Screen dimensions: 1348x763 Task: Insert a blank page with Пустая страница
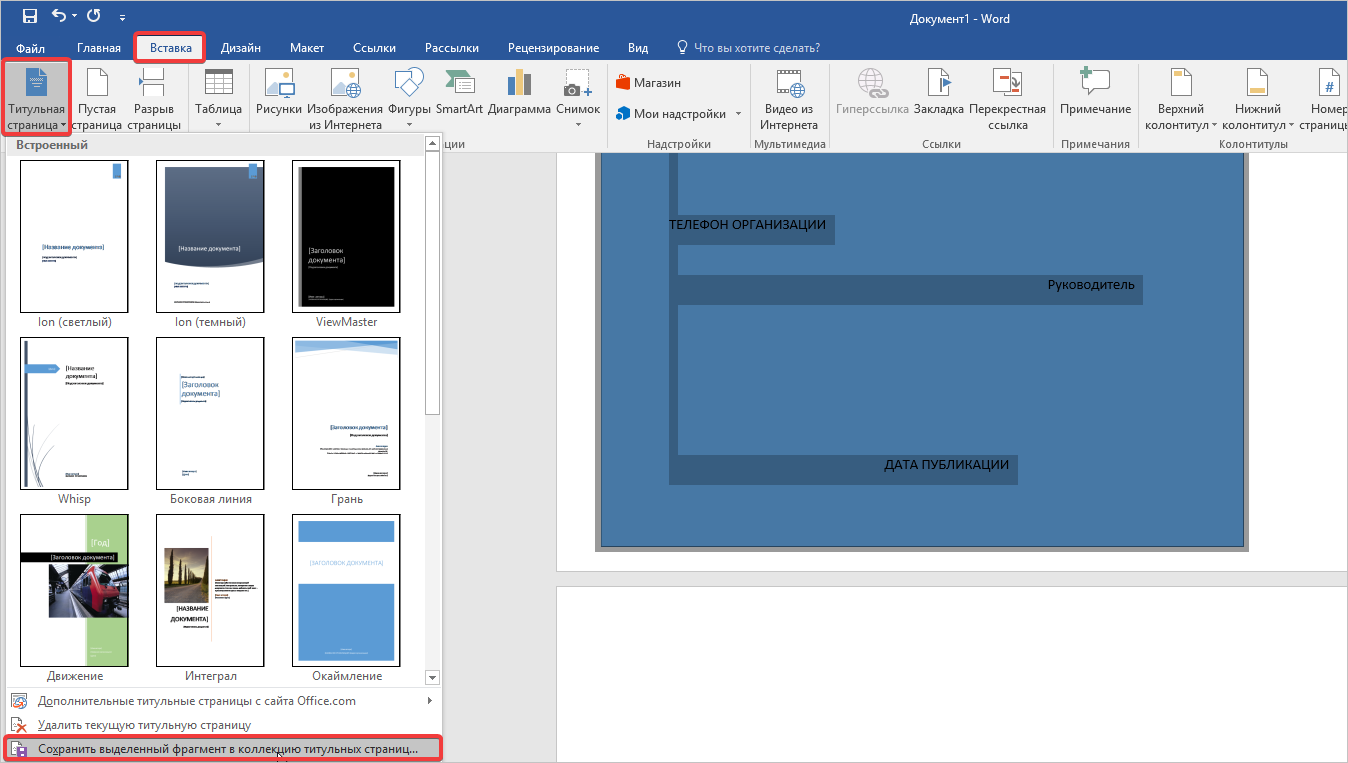97,100
